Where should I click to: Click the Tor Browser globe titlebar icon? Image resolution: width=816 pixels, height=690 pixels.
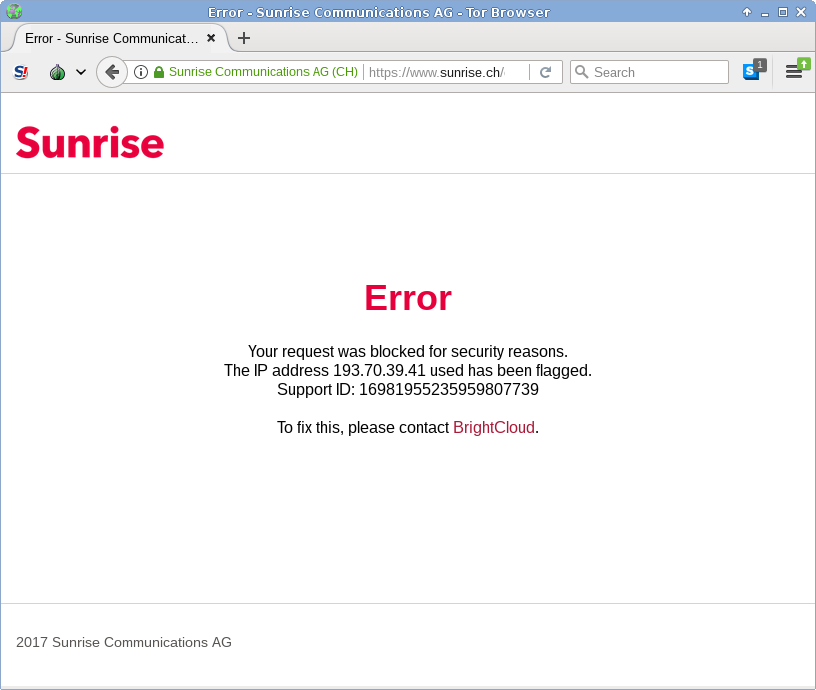pos(14,11)
